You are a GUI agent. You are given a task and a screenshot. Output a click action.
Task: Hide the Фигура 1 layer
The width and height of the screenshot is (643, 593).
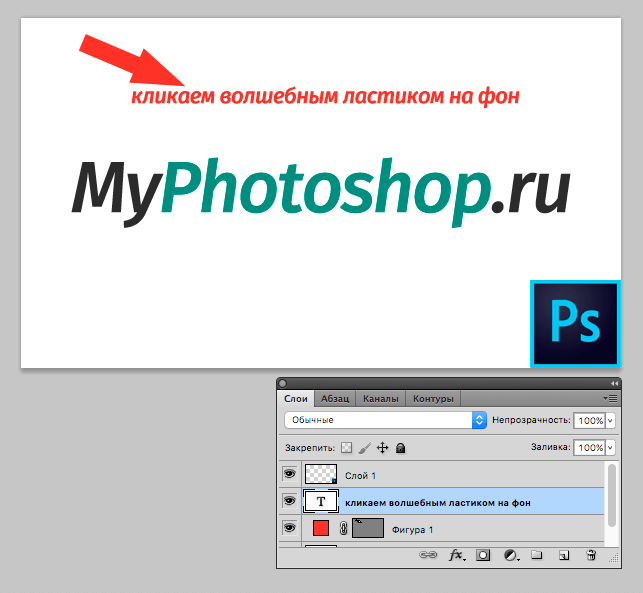[x=290, y=527]
